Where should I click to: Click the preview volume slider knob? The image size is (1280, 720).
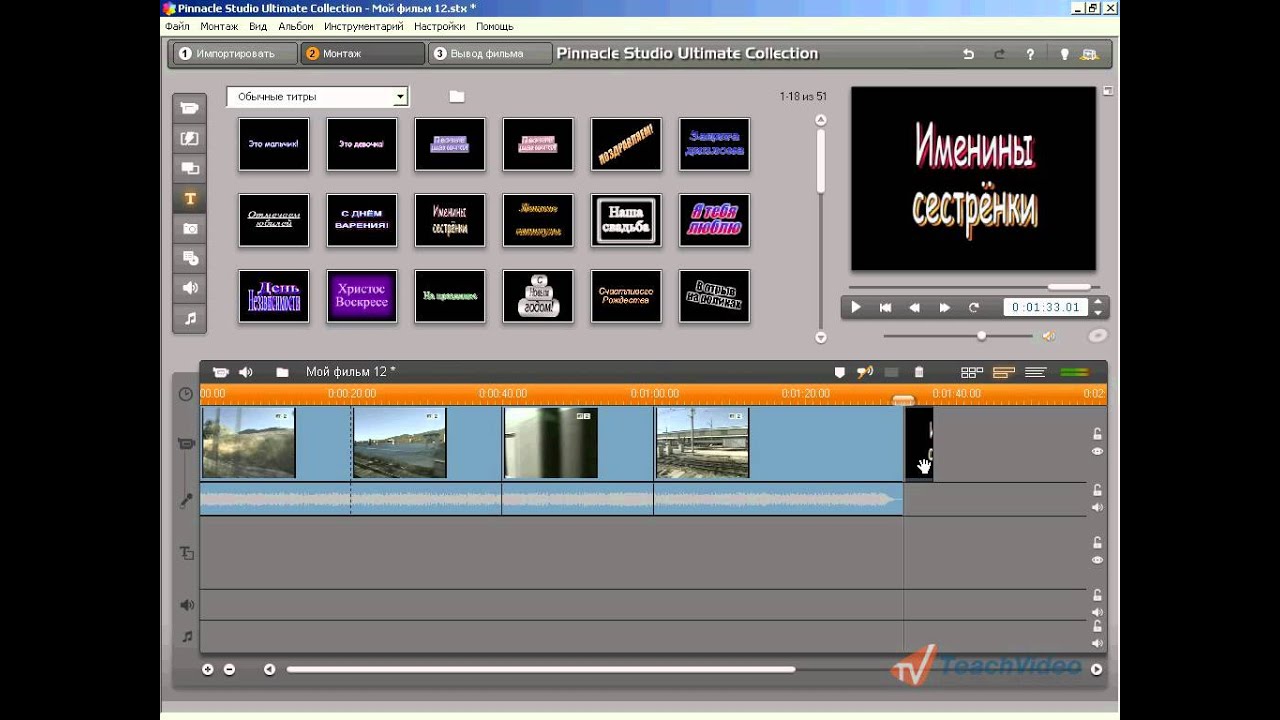coord(981,336)
